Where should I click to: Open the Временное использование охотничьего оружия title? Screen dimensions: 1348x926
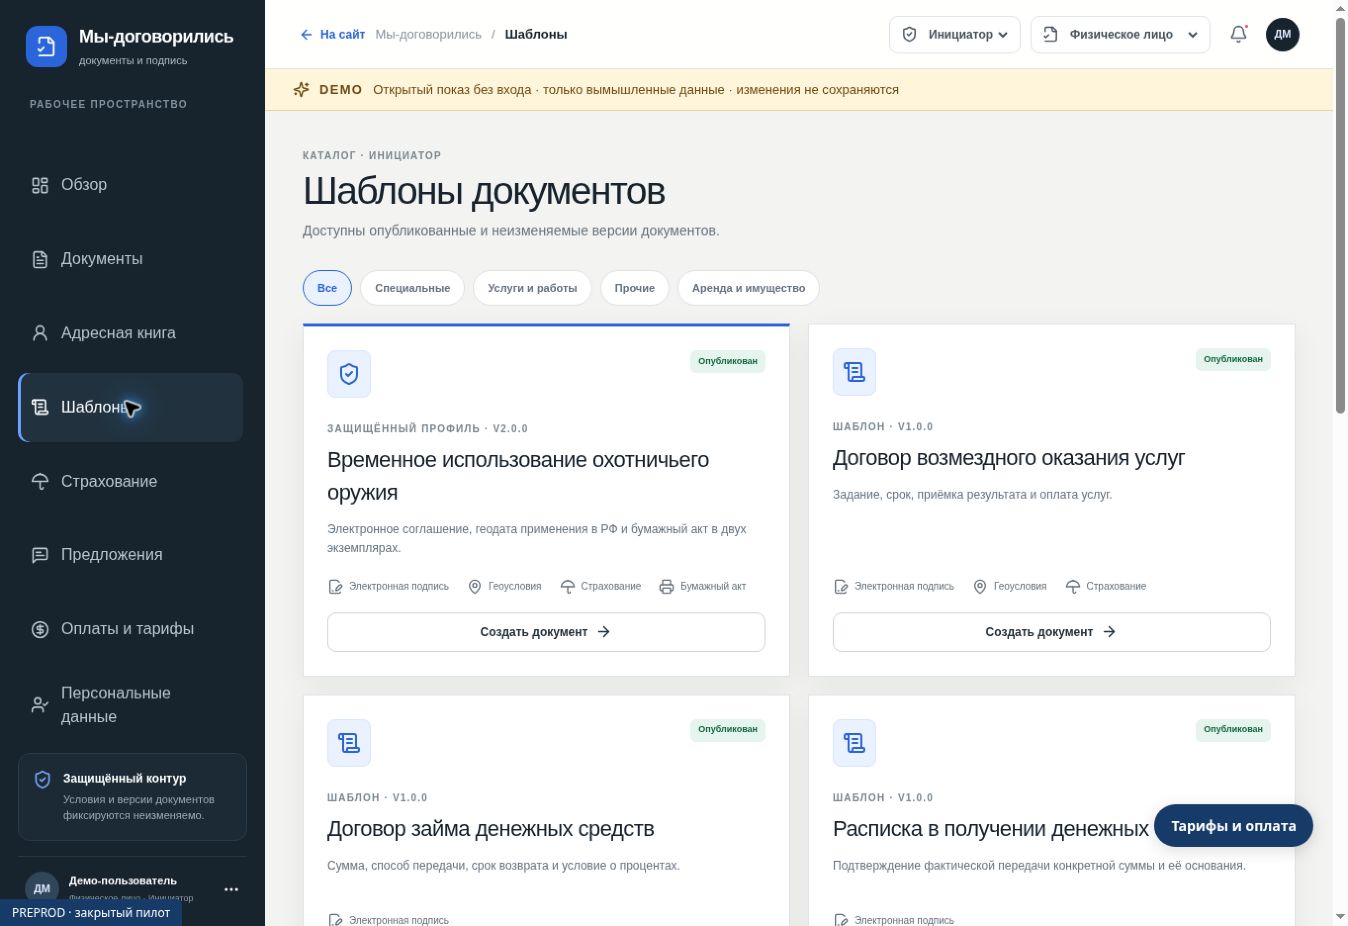tap(518, 476)
